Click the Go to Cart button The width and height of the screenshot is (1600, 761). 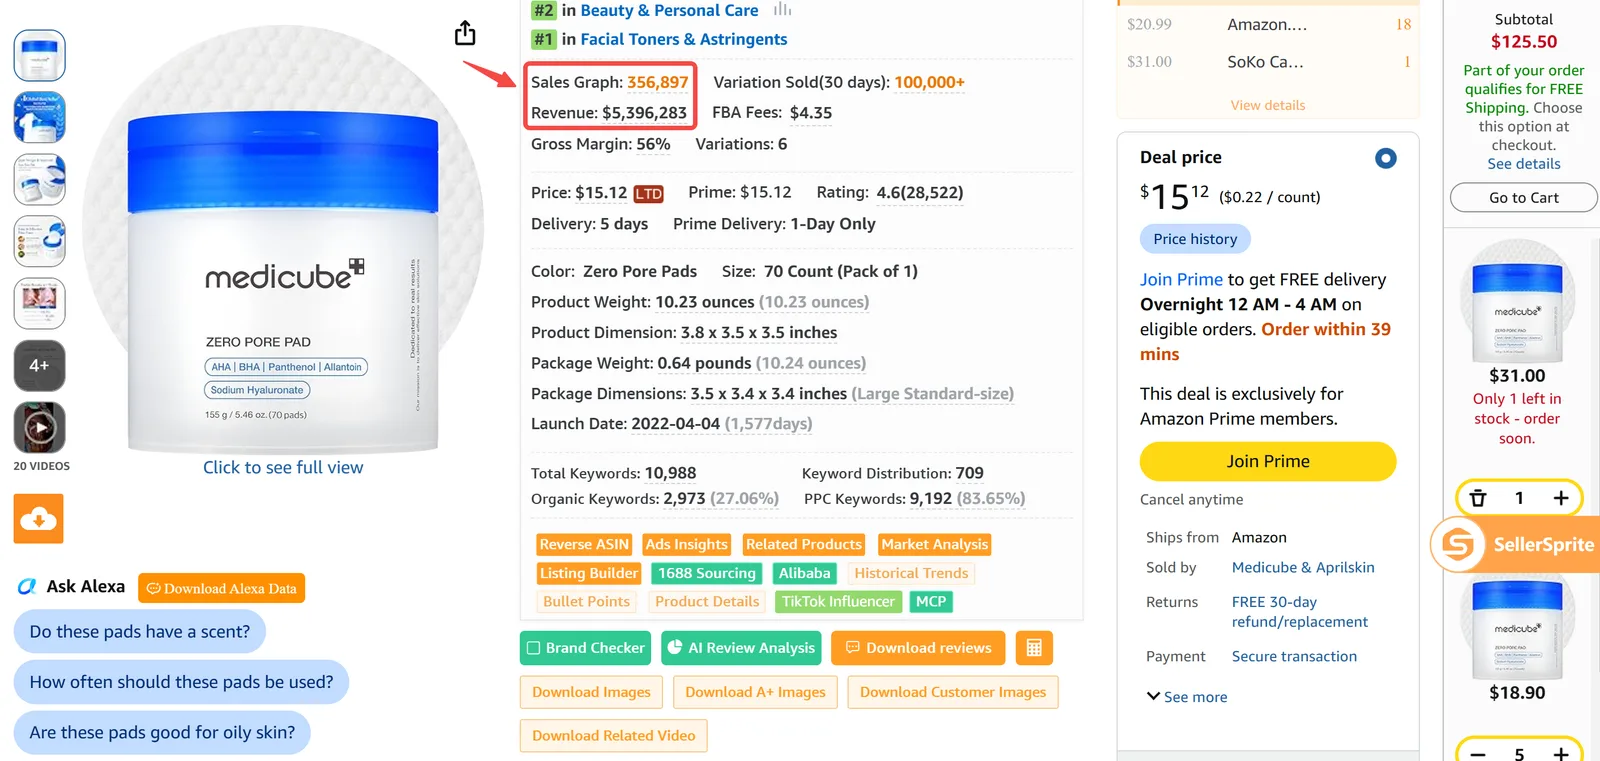click(x=1524, y=198)
